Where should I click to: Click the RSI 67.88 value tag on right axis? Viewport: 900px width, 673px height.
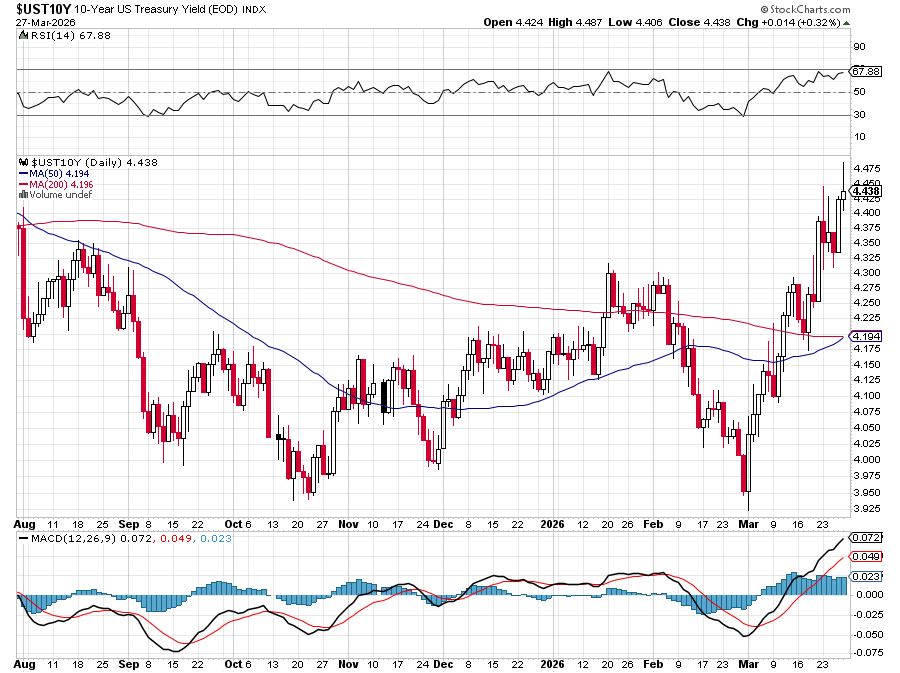coord(865,72)
